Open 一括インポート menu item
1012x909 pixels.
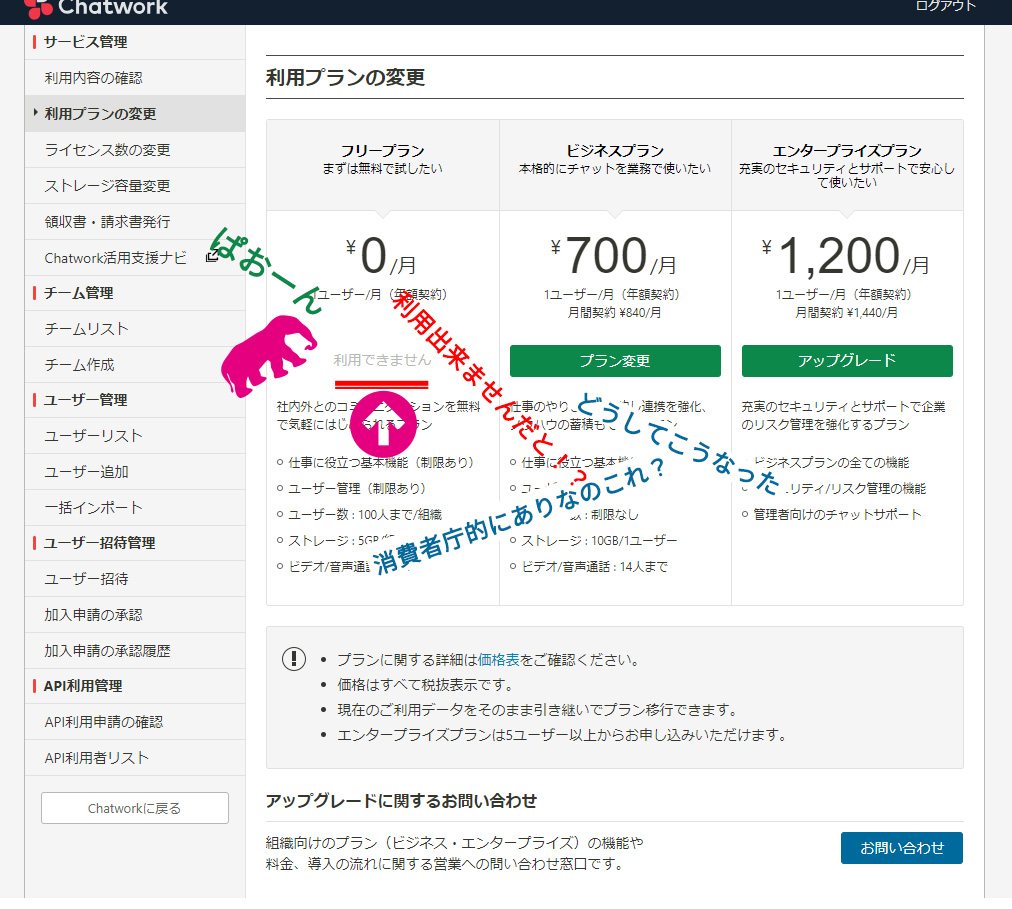point(135,507)
